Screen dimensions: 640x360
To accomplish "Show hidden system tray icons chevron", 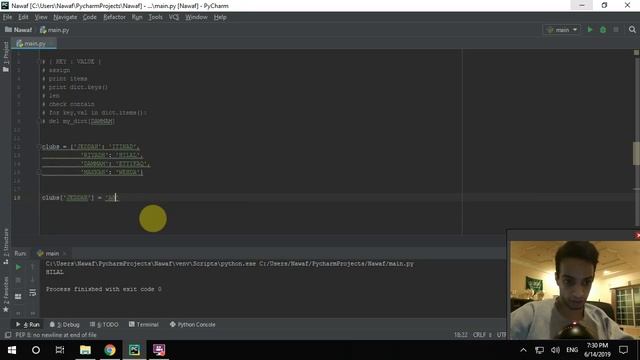I will coord(523,350).
